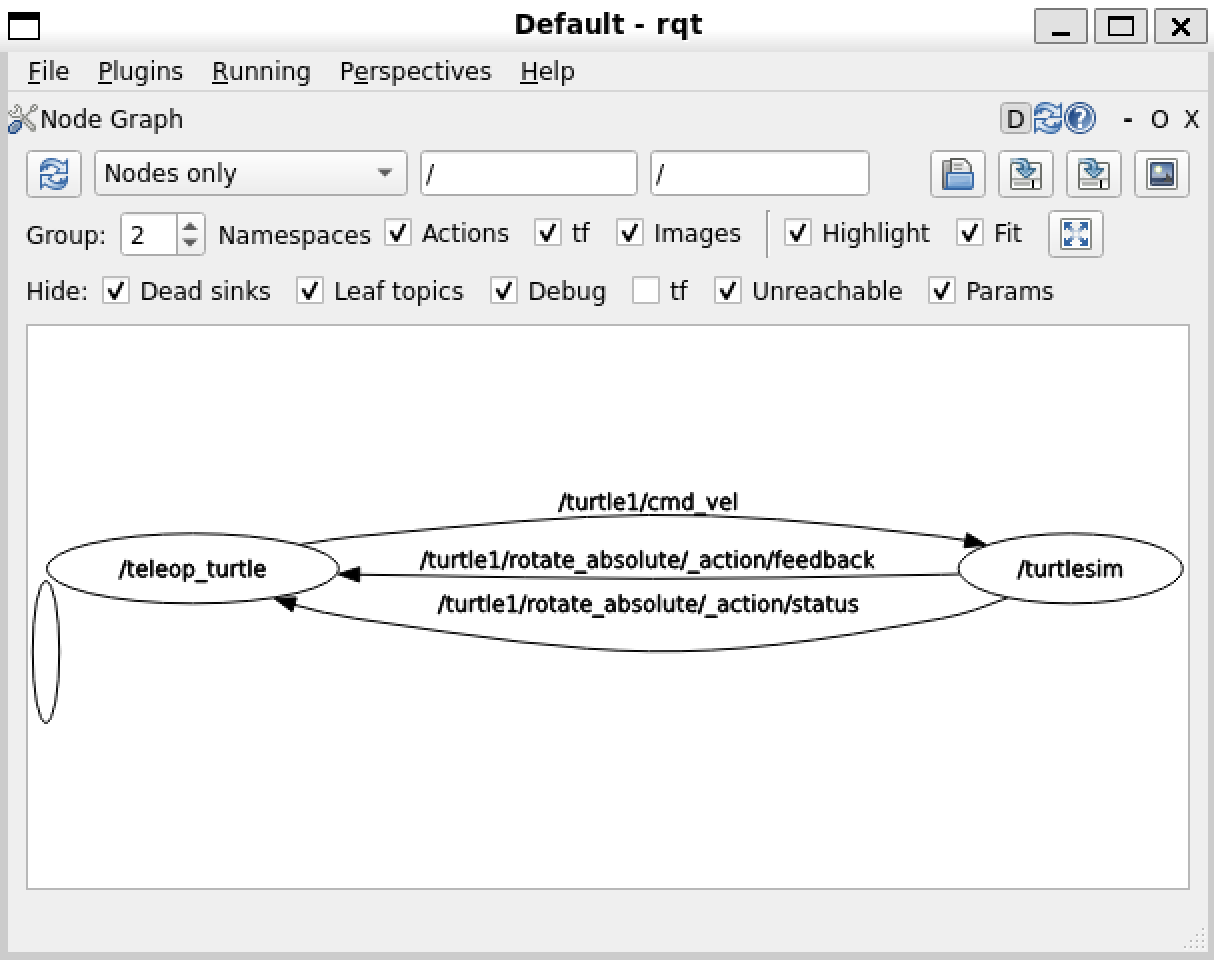Toggle the Images checkbox
This screenshot has width=1214, height=960.
click(x=631, y=233)
